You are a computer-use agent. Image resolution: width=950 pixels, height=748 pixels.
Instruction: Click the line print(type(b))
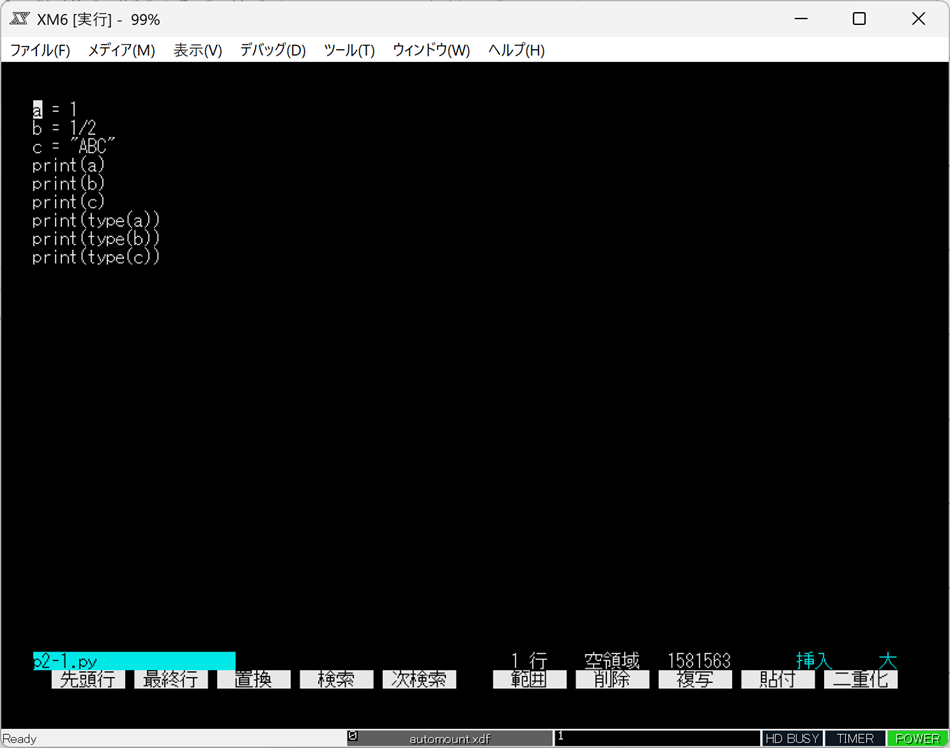click(96, 239)
